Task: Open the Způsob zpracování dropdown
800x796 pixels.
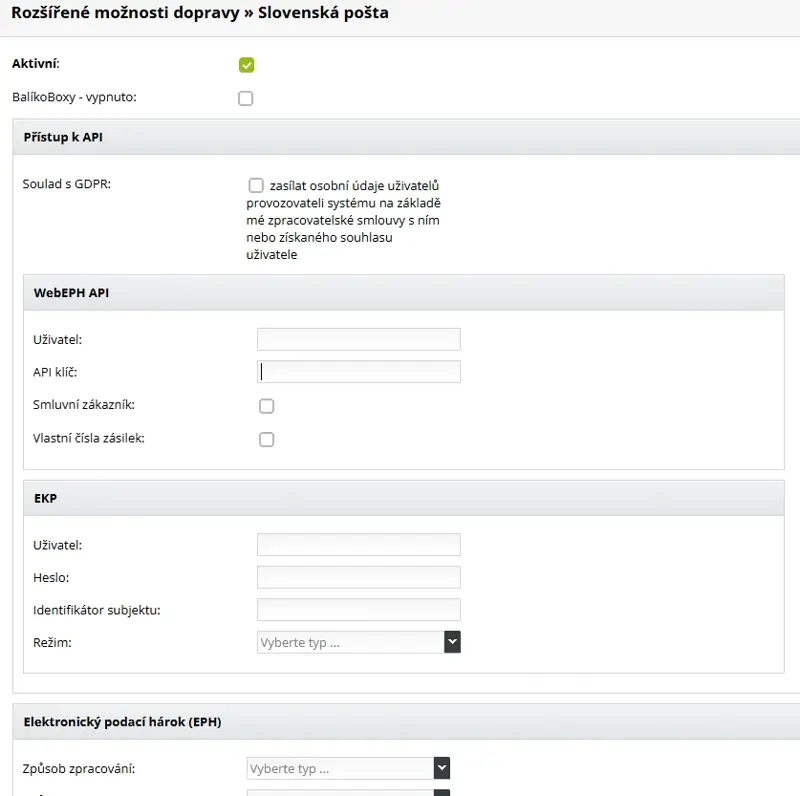Action: (348, 768)
